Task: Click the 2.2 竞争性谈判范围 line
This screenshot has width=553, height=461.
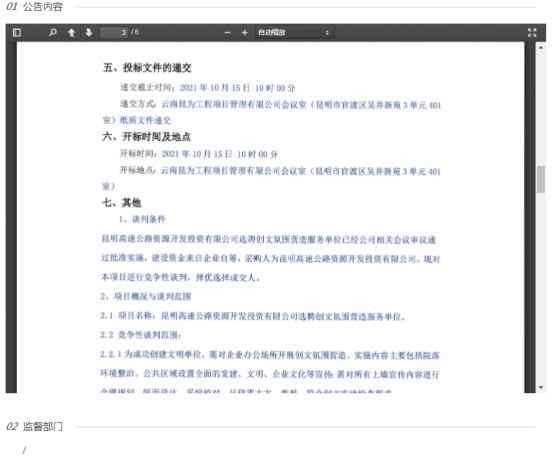Action: click(140, 335)
